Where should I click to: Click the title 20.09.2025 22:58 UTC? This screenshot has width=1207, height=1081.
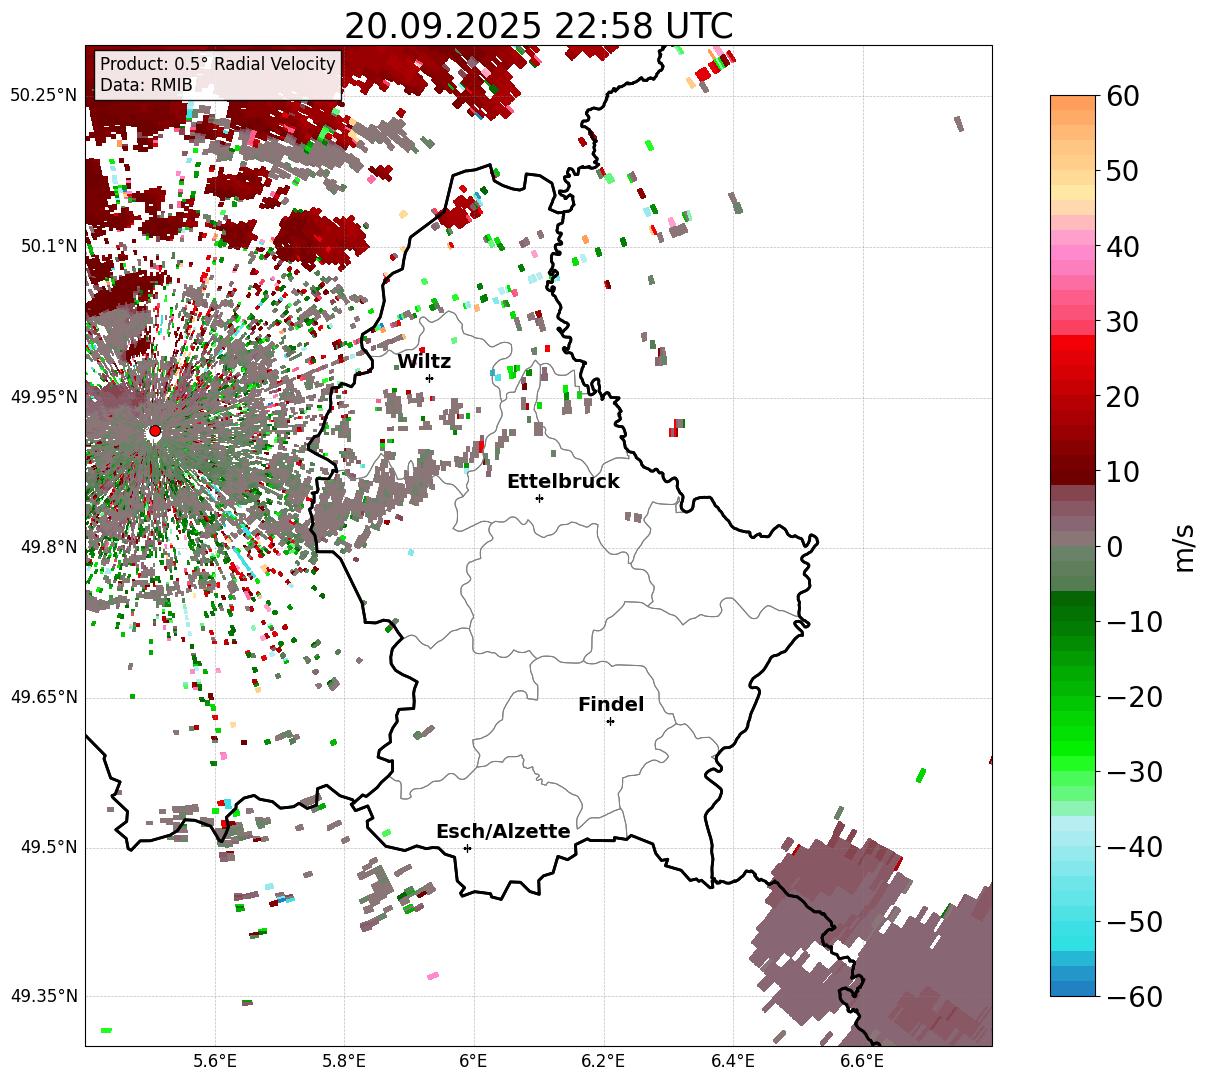click(x=538, y=25)
